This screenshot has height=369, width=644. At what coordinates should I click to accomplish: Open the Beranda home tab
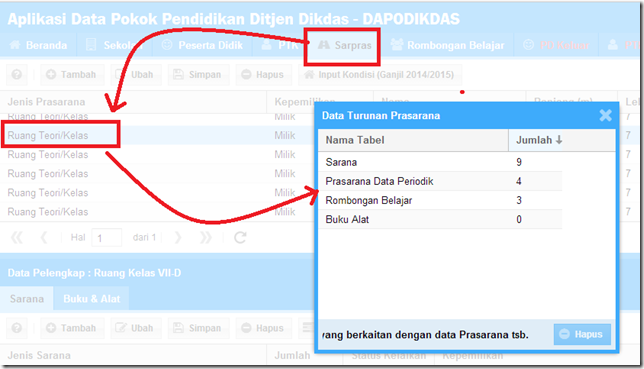[x=38, y=45]
